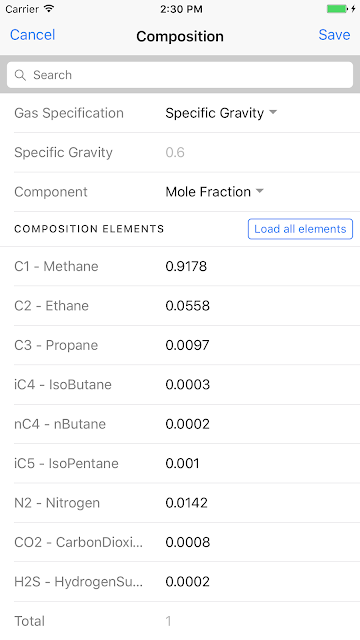This screenshot has width=360, height=640.
Task: Tap the magnifying glass search icon
Action: (x=20, y=75)
